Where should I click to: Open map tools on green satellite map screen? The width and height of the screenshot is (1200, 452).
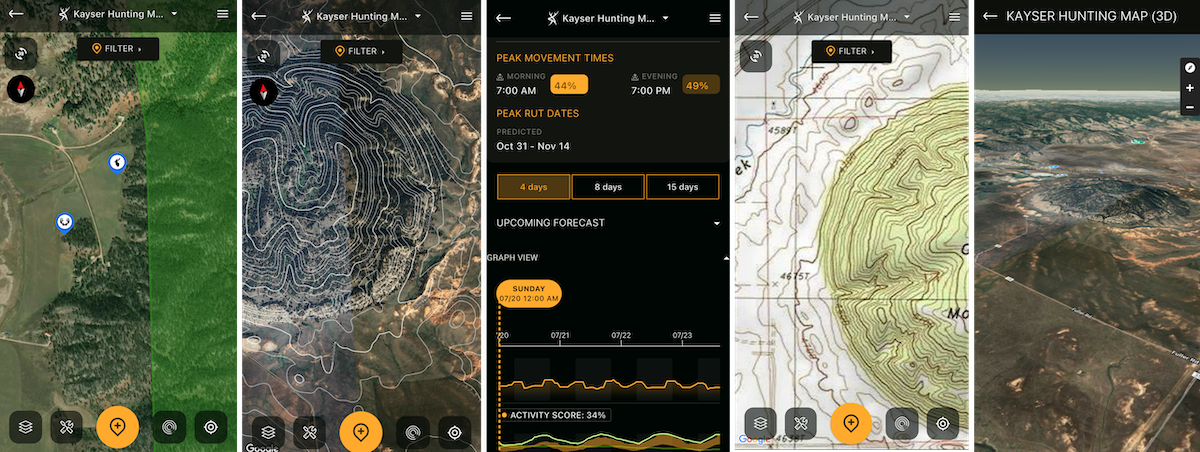(68, 428)
